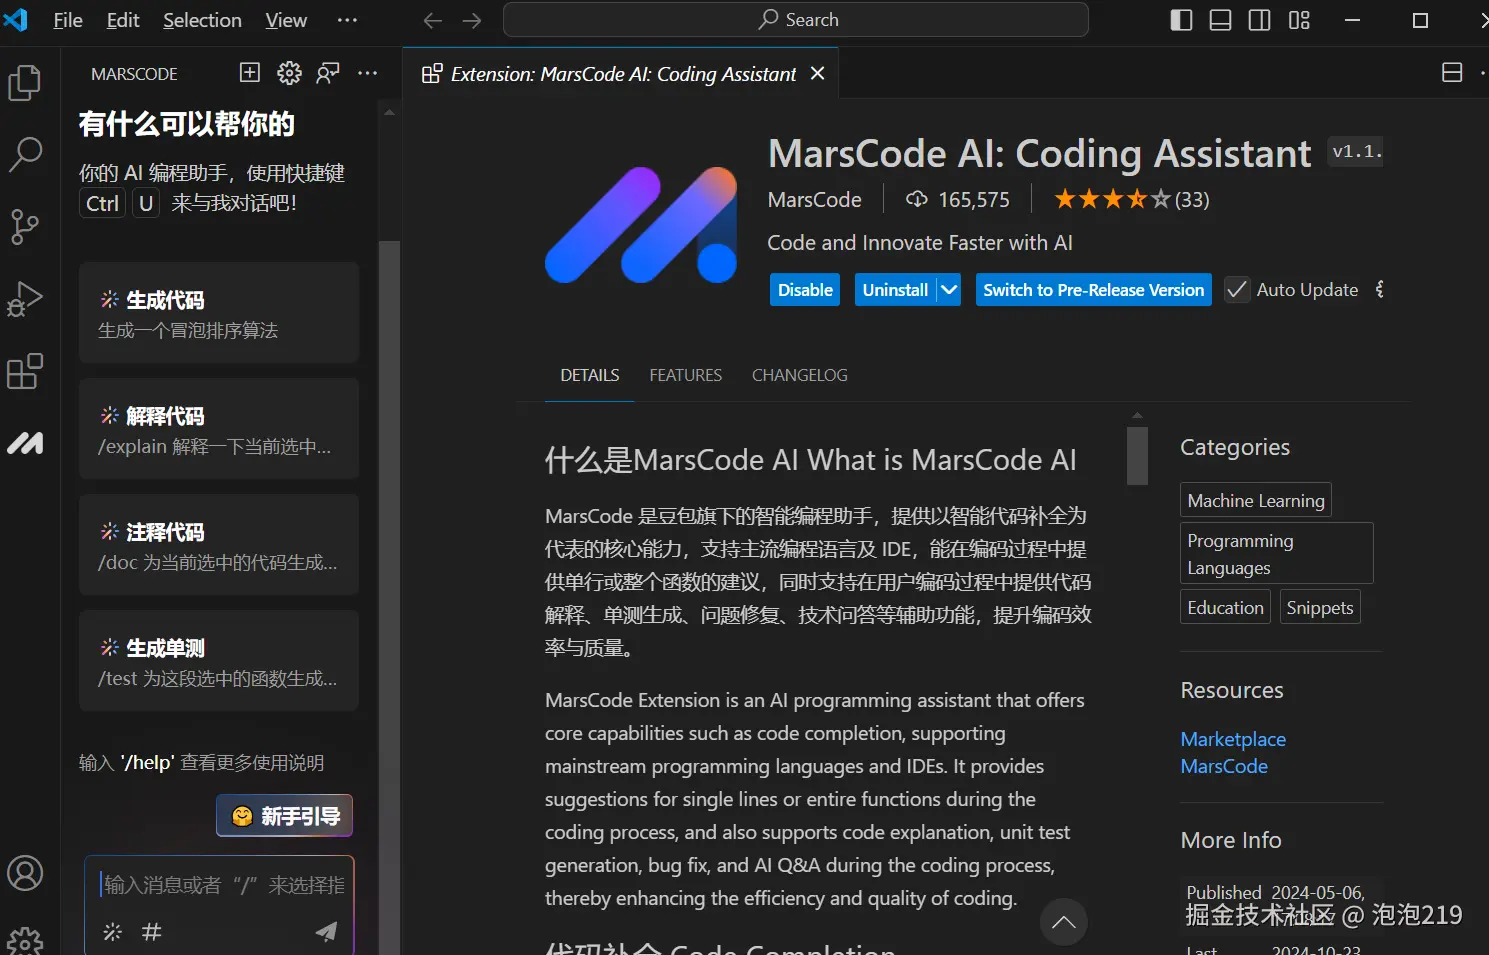
Task: Select the Education category
Action: tap(1225, 607)
